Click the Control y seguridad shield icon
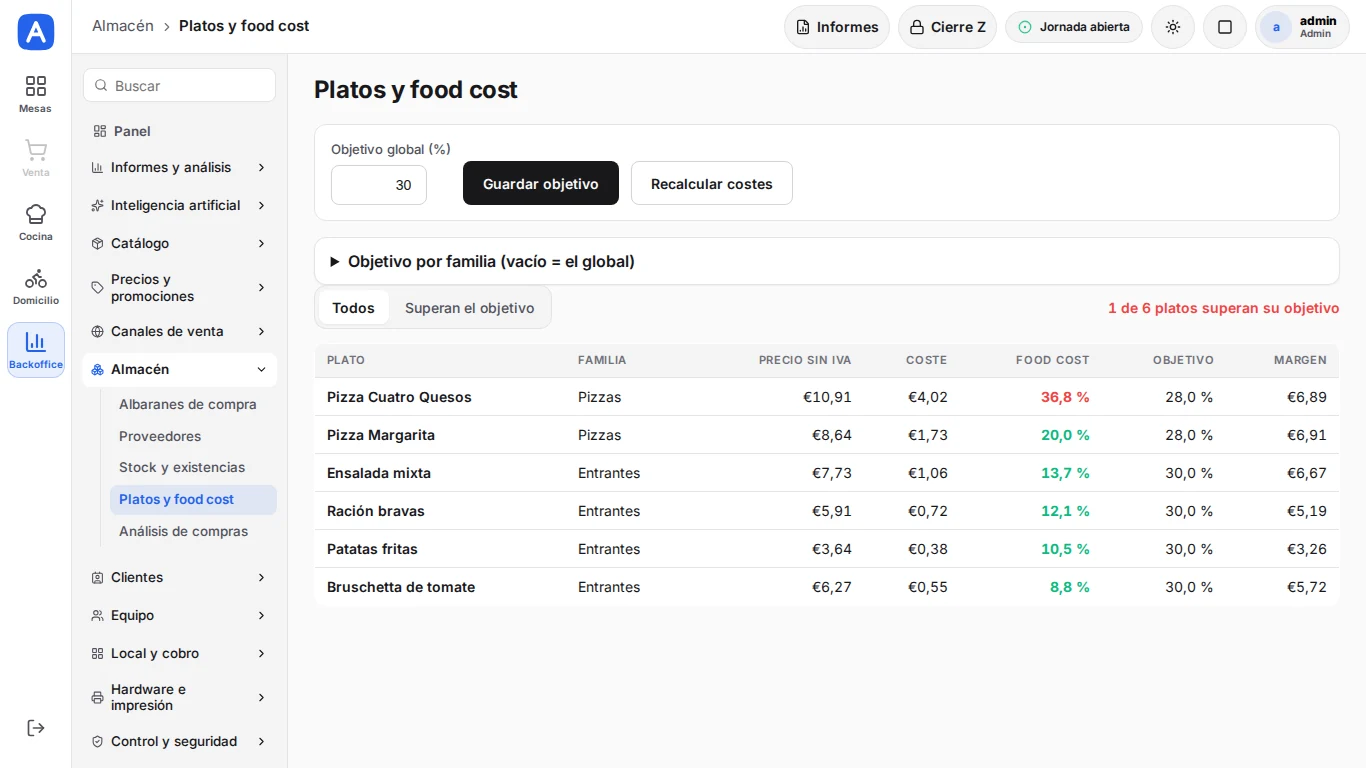 pyautogui.click(x=98, y=741)
